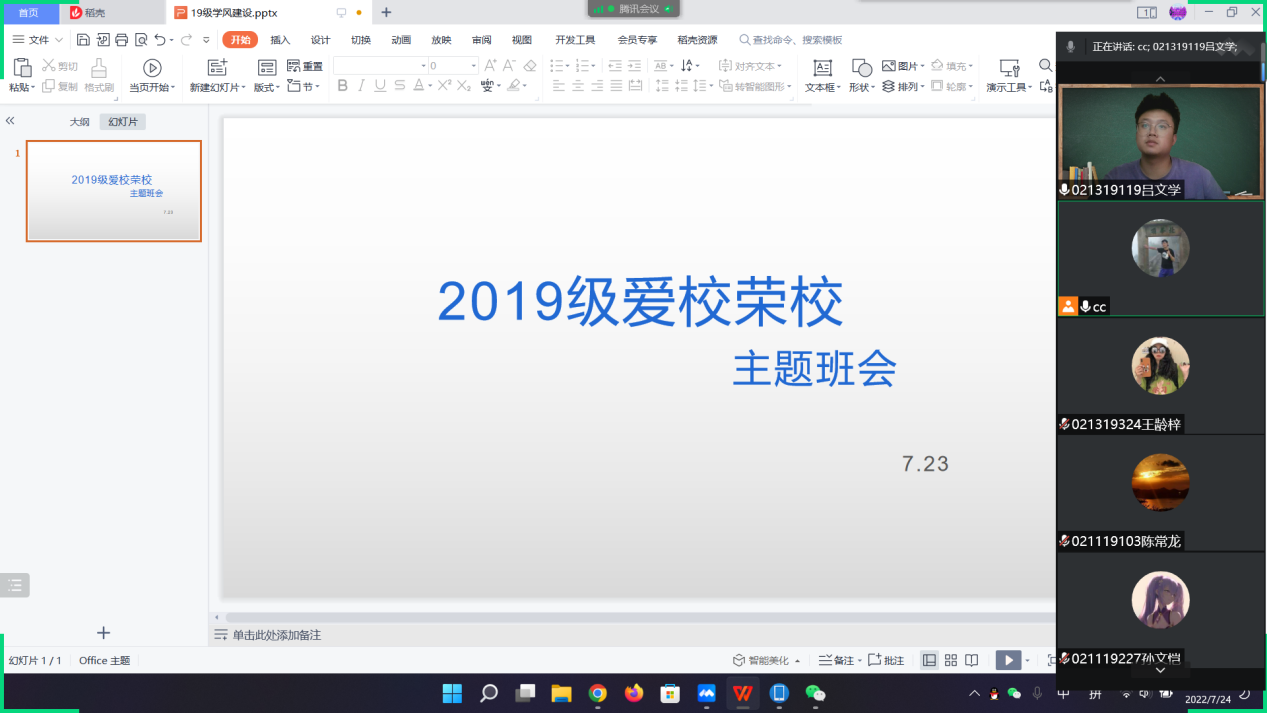This screenshot has height=713, width=1267.
Task: Click the Print icon in quick access toolbar
Action: point(122,40)
